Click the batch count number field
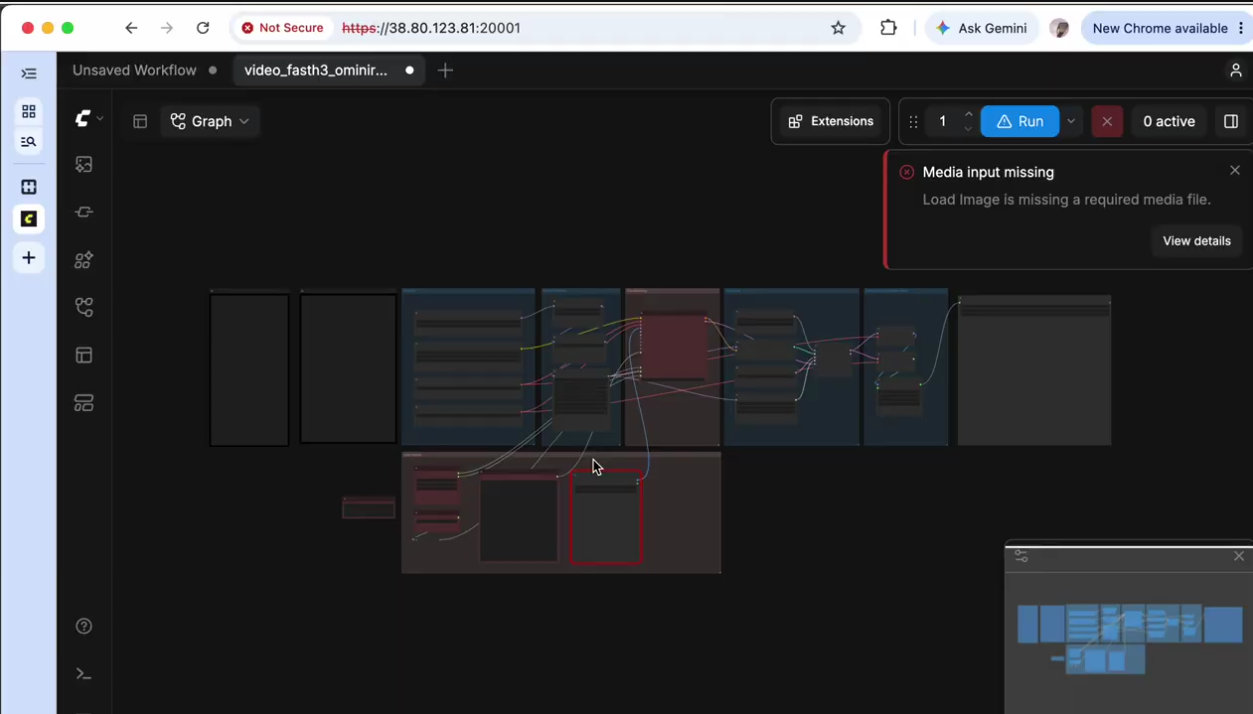Image resolution: width=1253 pixels, height=714 pixels. [943, 121]
